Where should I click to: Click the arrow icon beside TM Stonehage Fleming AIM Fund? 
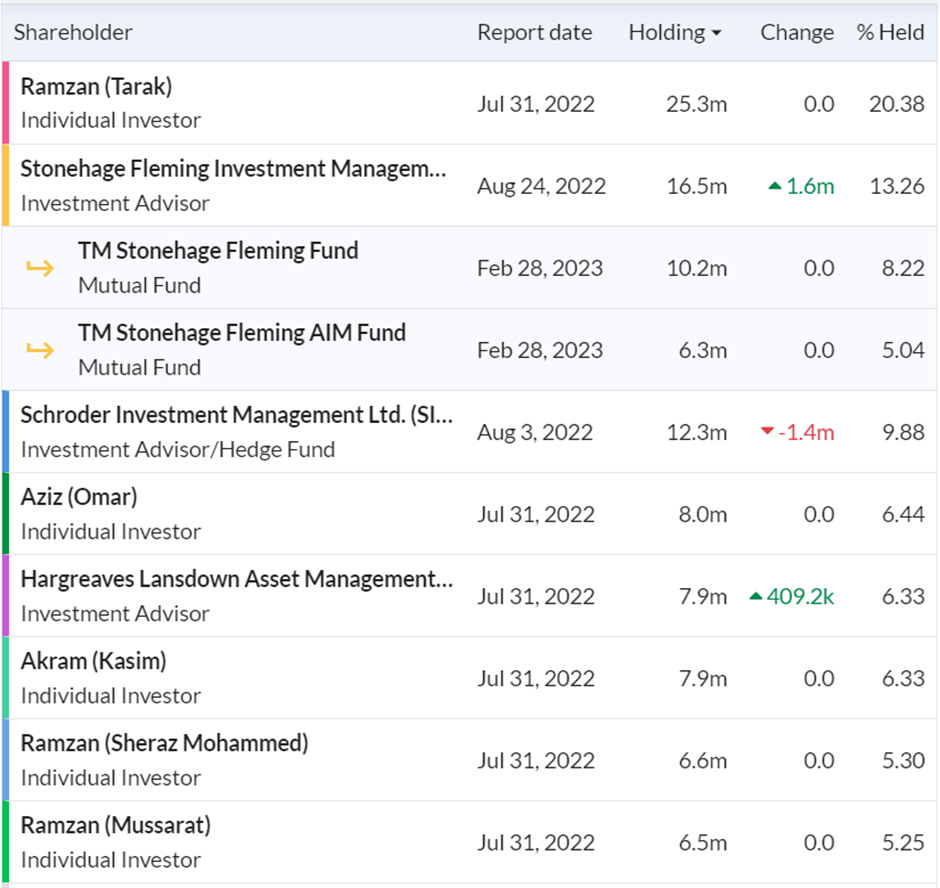[x=40, y=350]
